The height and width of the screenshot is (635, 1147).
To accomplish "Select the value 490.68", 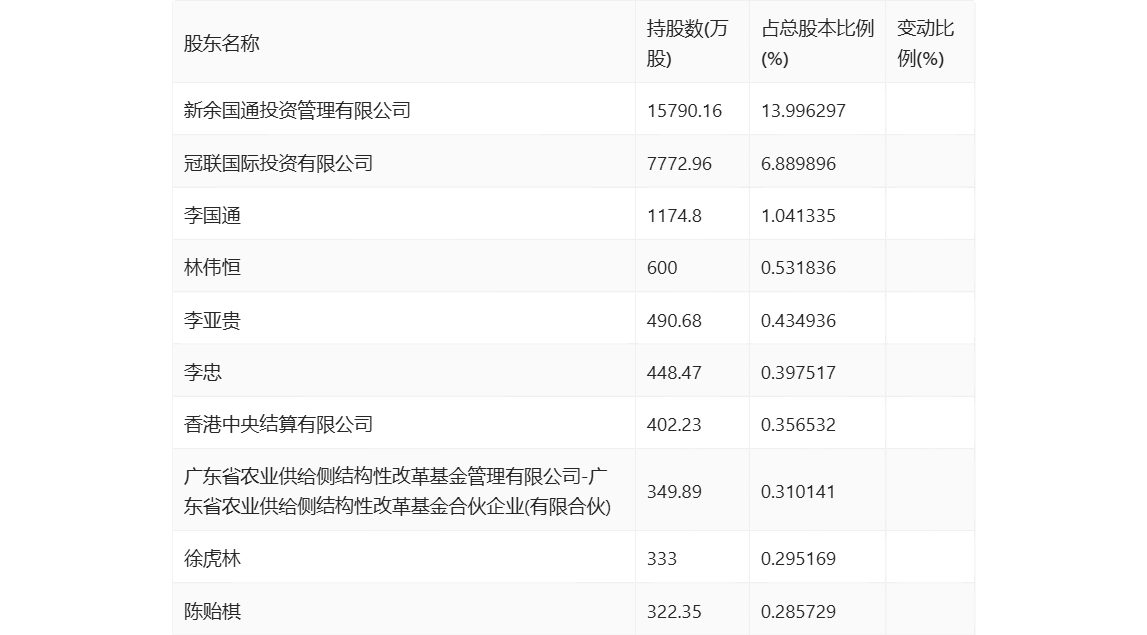I will (x=674, y=320).
